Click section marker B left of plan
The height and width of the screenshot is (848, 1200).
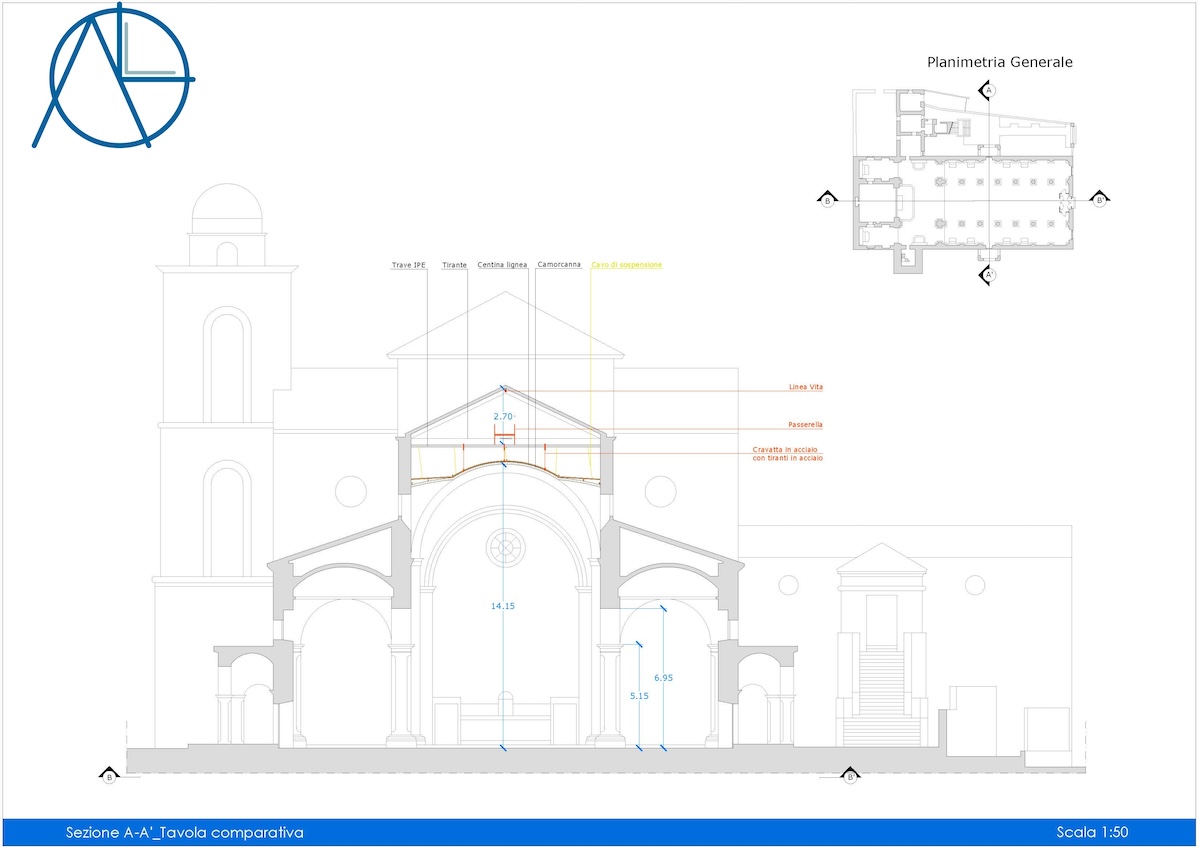click(x=827, y=200)
